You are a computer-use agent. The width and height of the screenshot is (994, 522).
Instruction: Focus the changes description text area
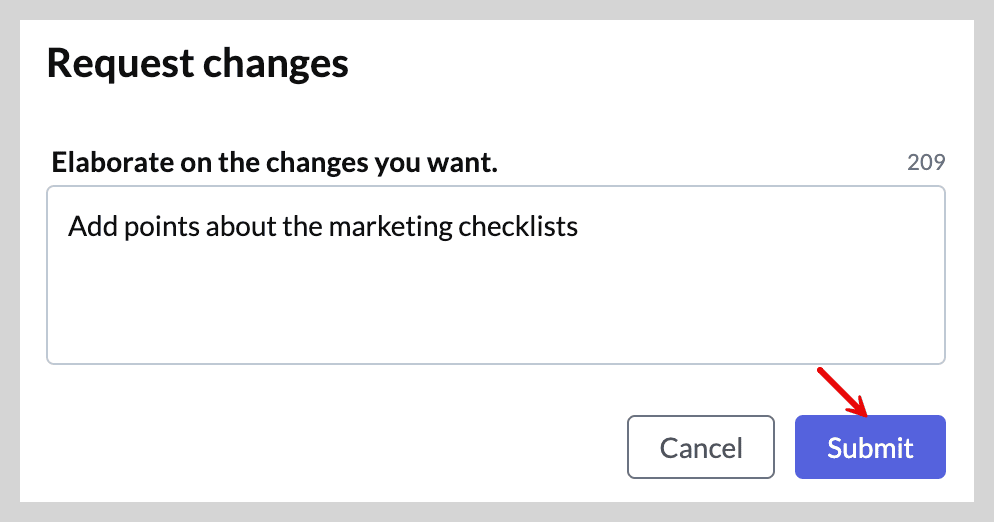coord(496,275)
